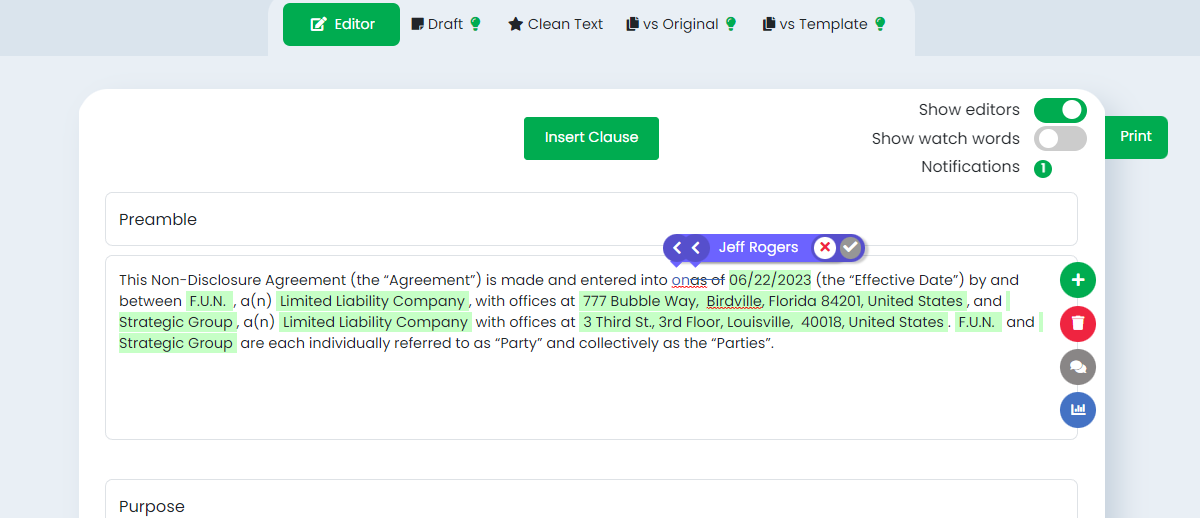Click the green notifications count badge
The image size is (1200, 518).
pyautogui.click(x=1042, y=168)
